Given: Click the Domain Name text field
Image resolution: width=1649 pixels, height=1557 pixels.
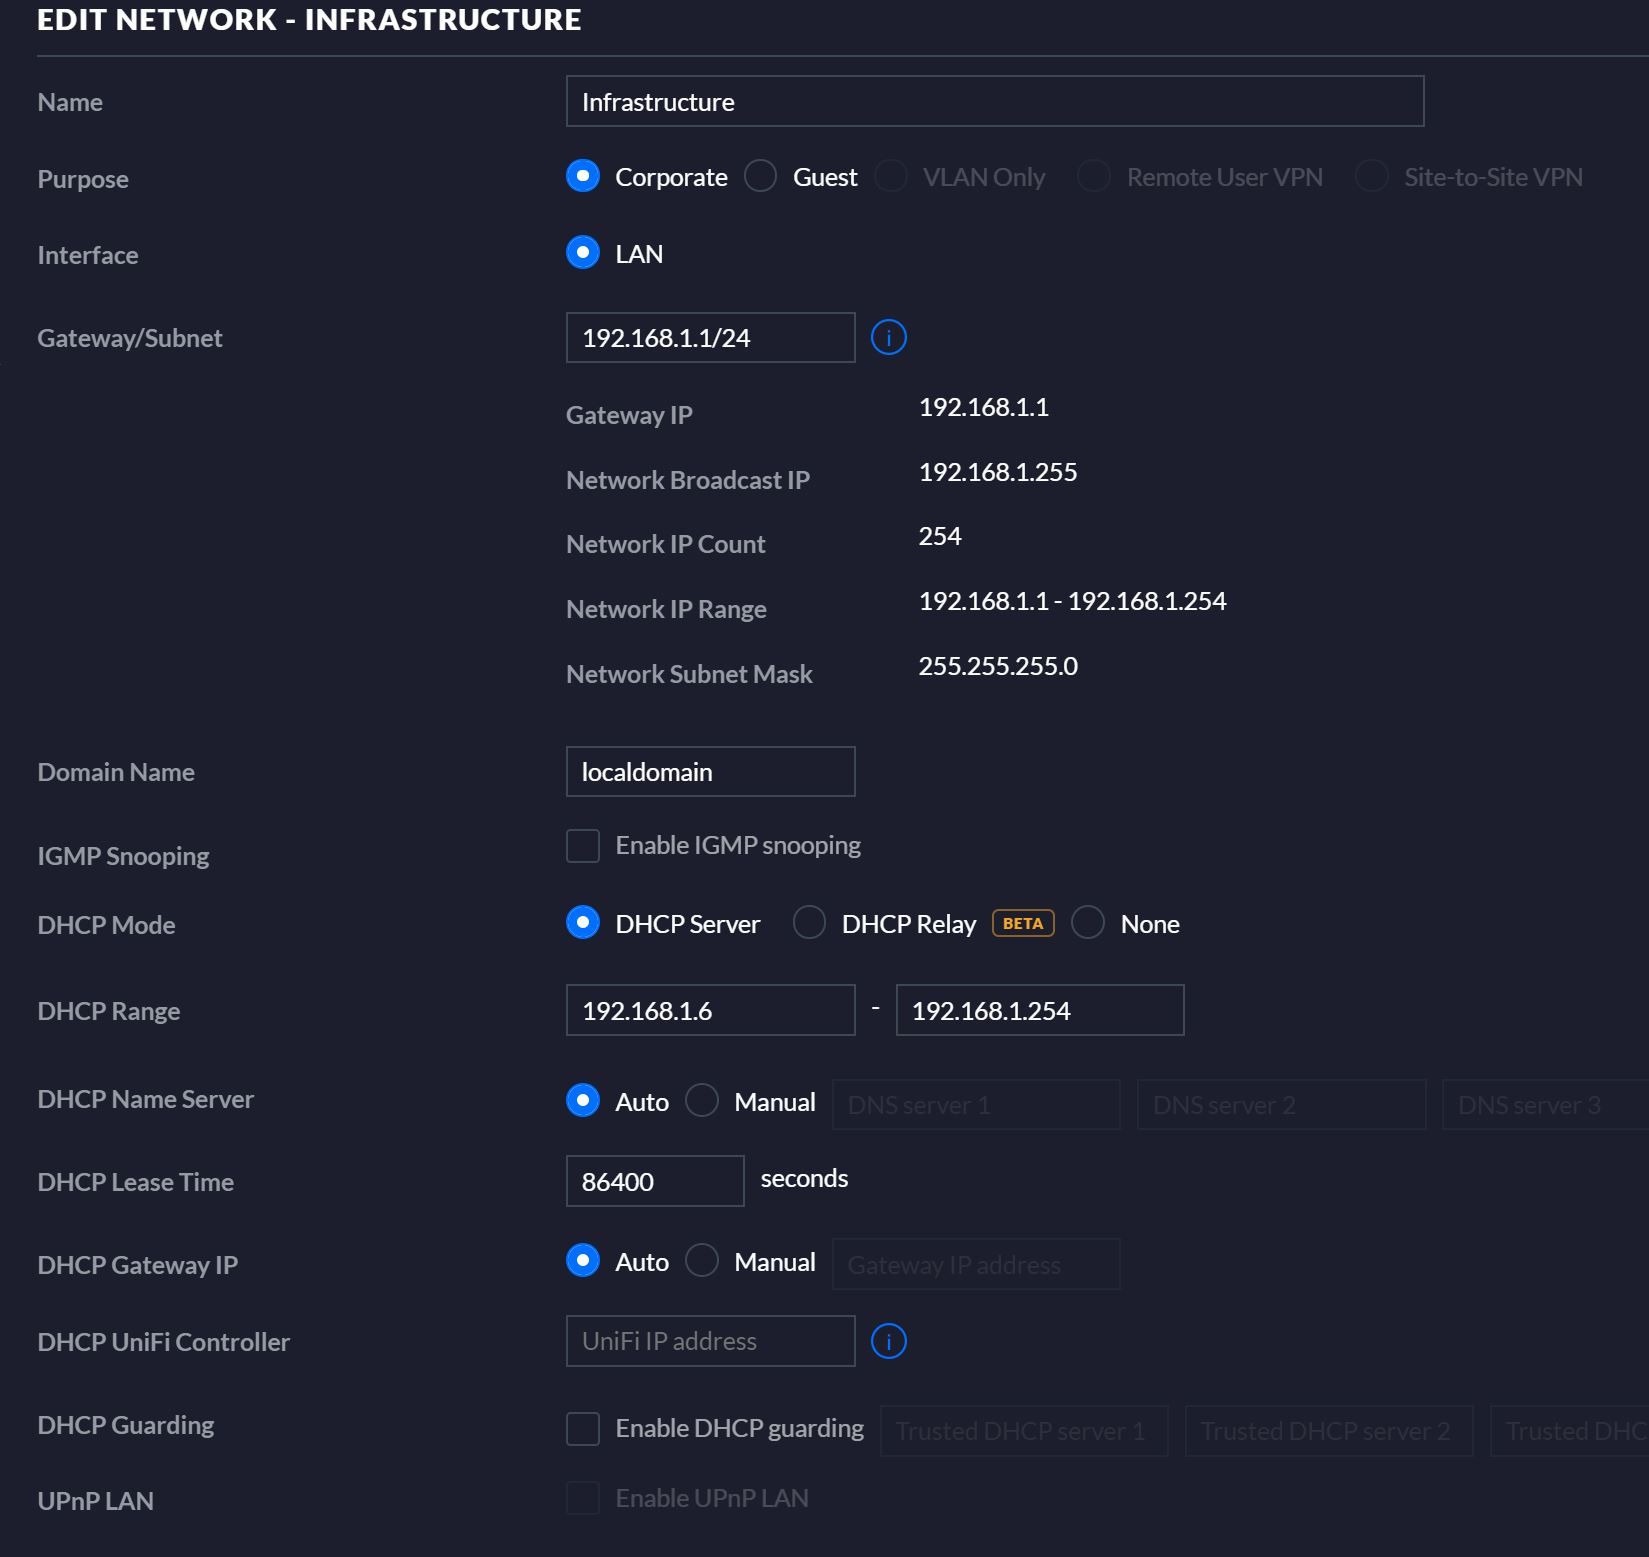Looking at the screenshot, I should 710,772.
